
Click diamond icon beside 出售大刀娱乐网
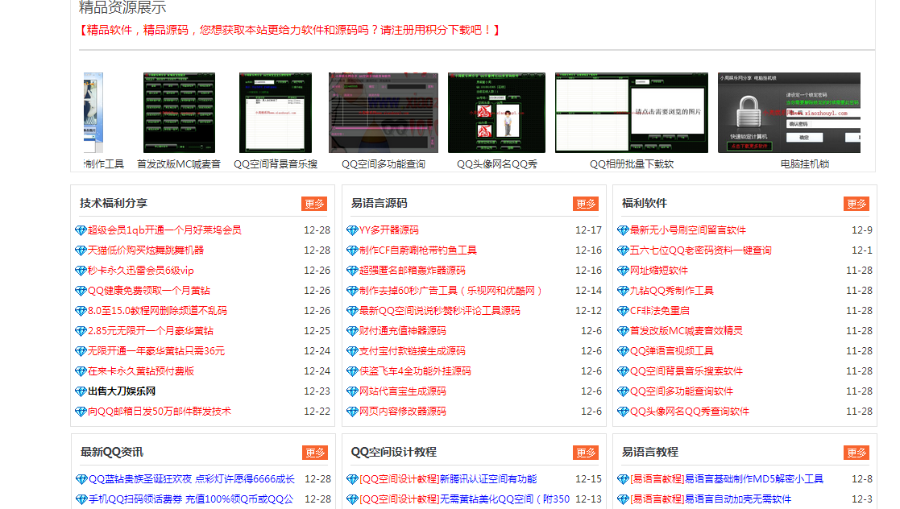coord(81,391)
